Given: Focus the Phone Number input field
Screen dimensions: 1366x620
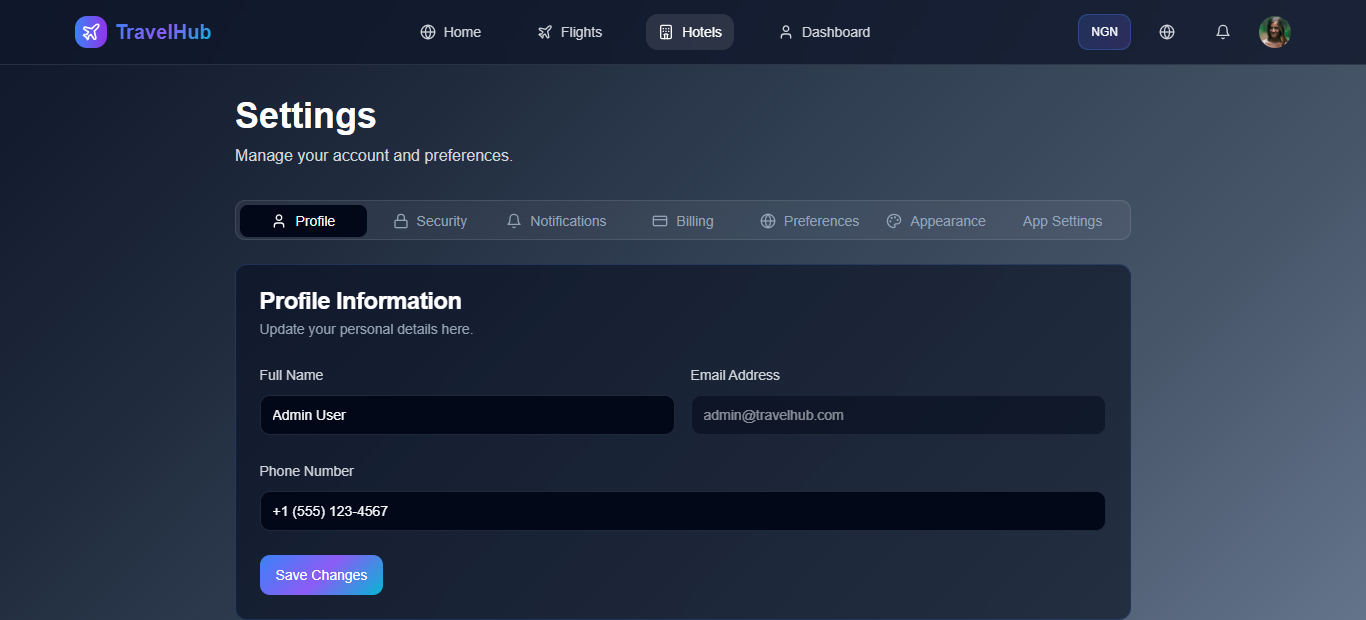Looking at the screenshot, I should pos(682,511).
